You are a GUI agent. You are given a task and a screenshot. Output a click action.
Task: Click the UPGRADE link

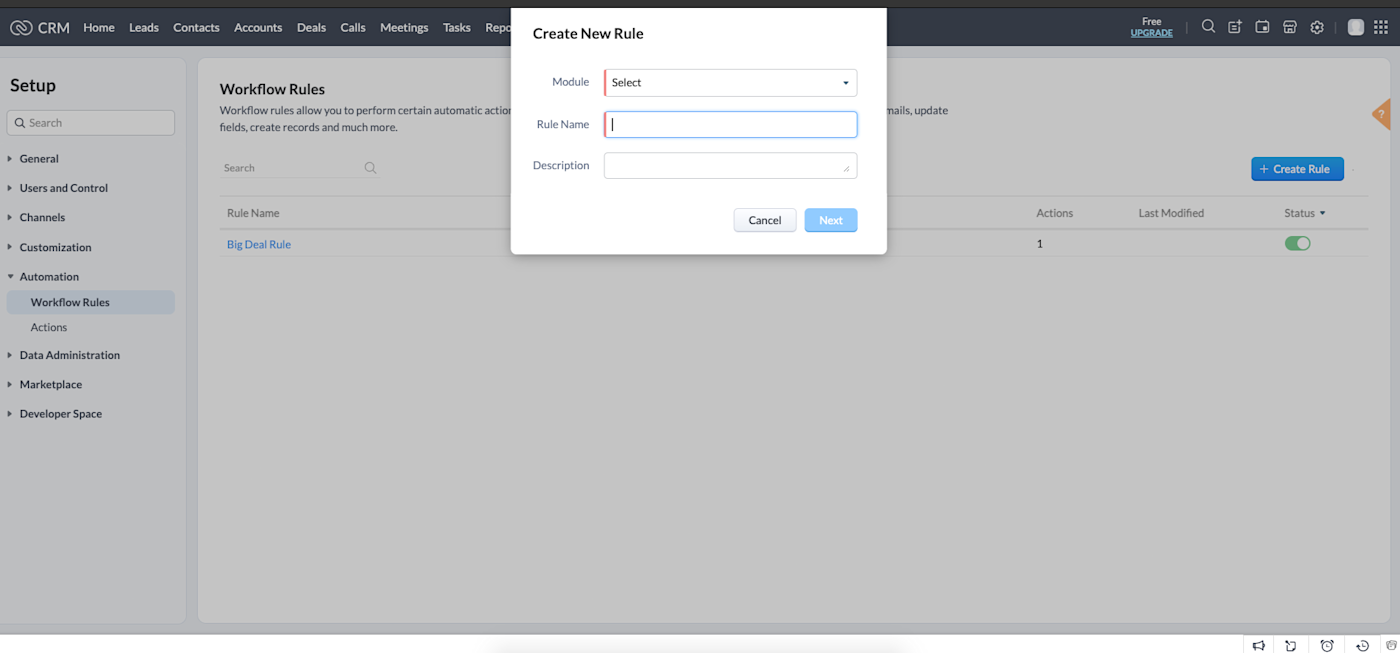(x=1151, y=33)
